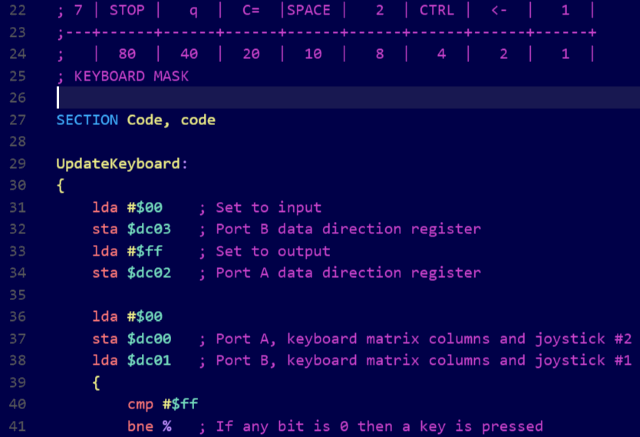640x437 pixels.
Task: Place cursor on empty line 35
Action: [327, 295]
